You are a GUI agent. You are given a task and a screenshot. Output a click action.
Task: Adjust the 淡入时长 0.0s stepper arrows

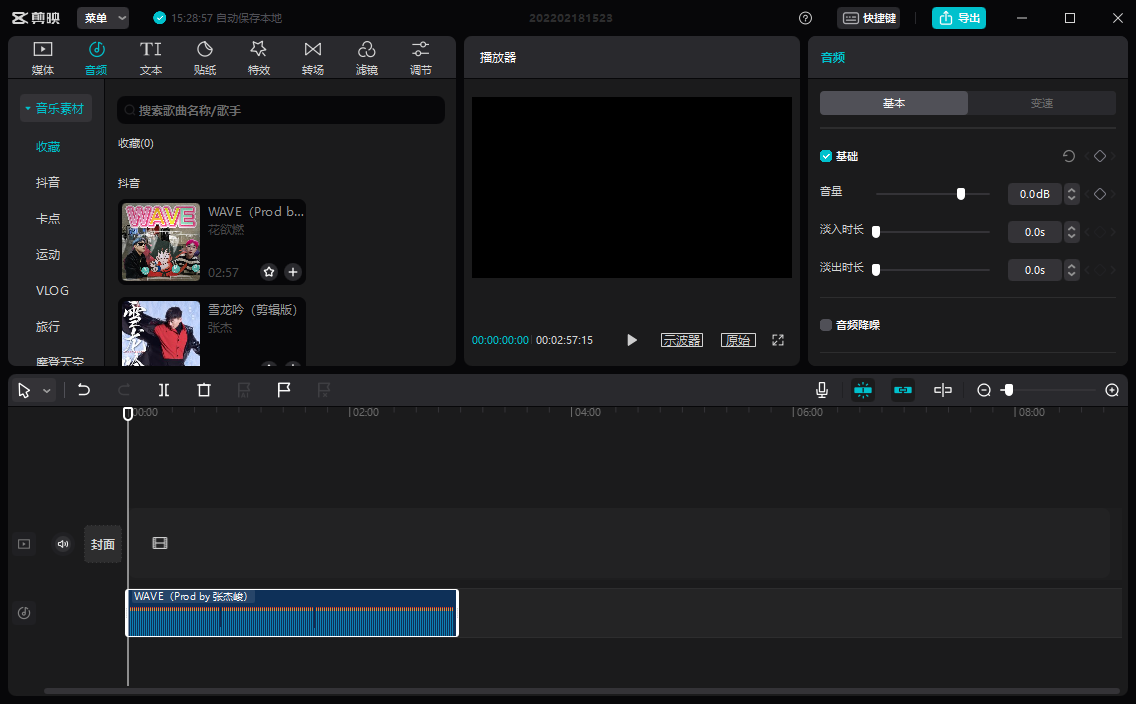[x=1072, y=232]
